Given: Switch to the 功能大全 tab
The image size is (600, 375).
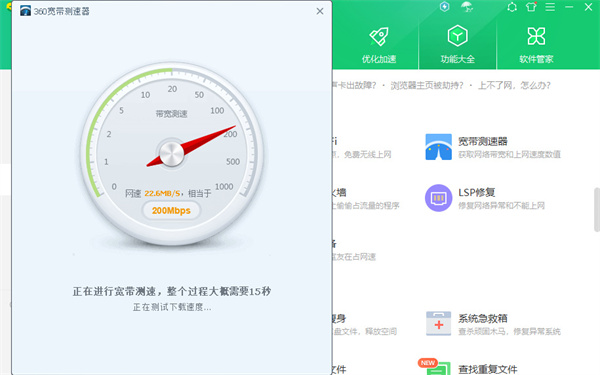Looking at the screenshot, I should click(458, 45).
